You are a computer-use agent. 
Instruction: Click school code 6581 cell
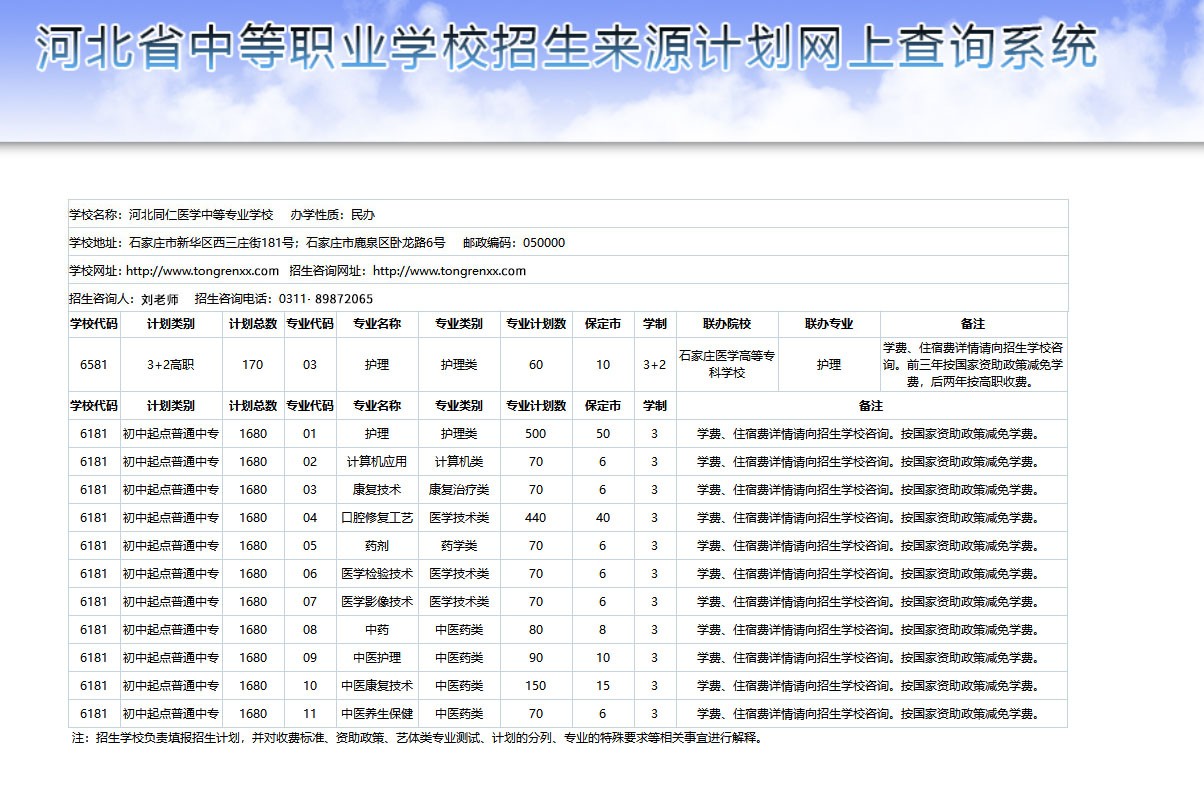point(94,365)
